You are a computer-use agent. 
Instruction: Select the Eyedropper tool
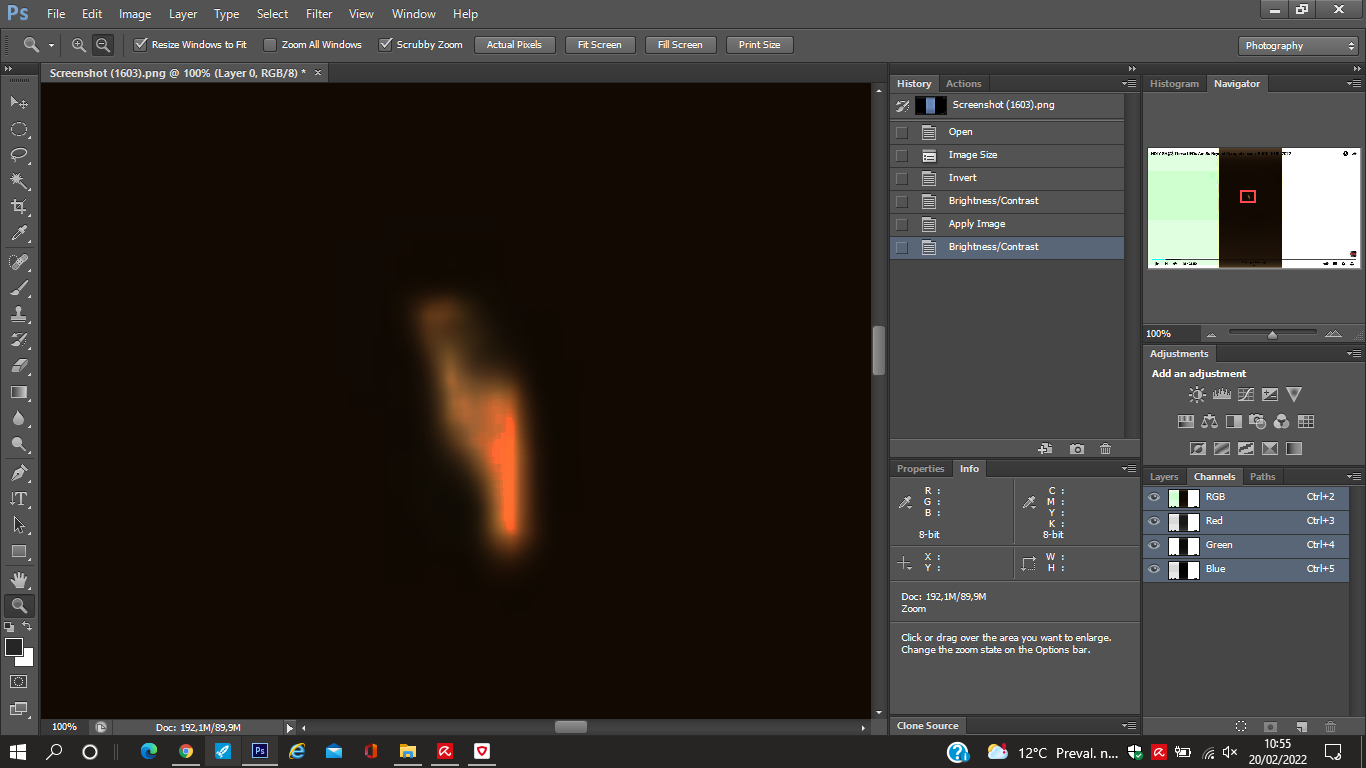tap(18, 234)
